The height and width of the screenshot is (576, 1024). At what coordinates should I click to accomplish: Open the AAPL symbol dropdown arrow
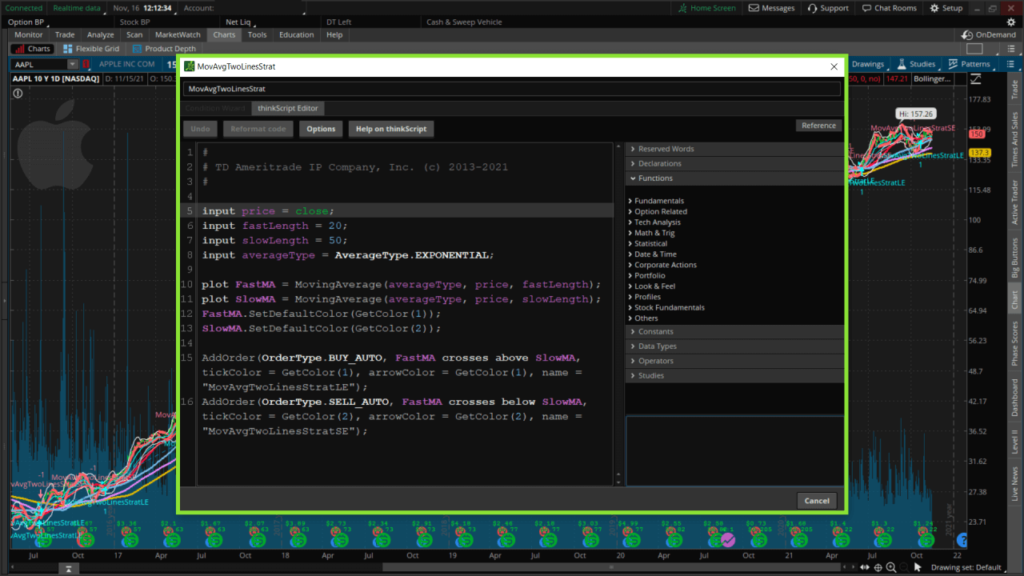(72, 65)
